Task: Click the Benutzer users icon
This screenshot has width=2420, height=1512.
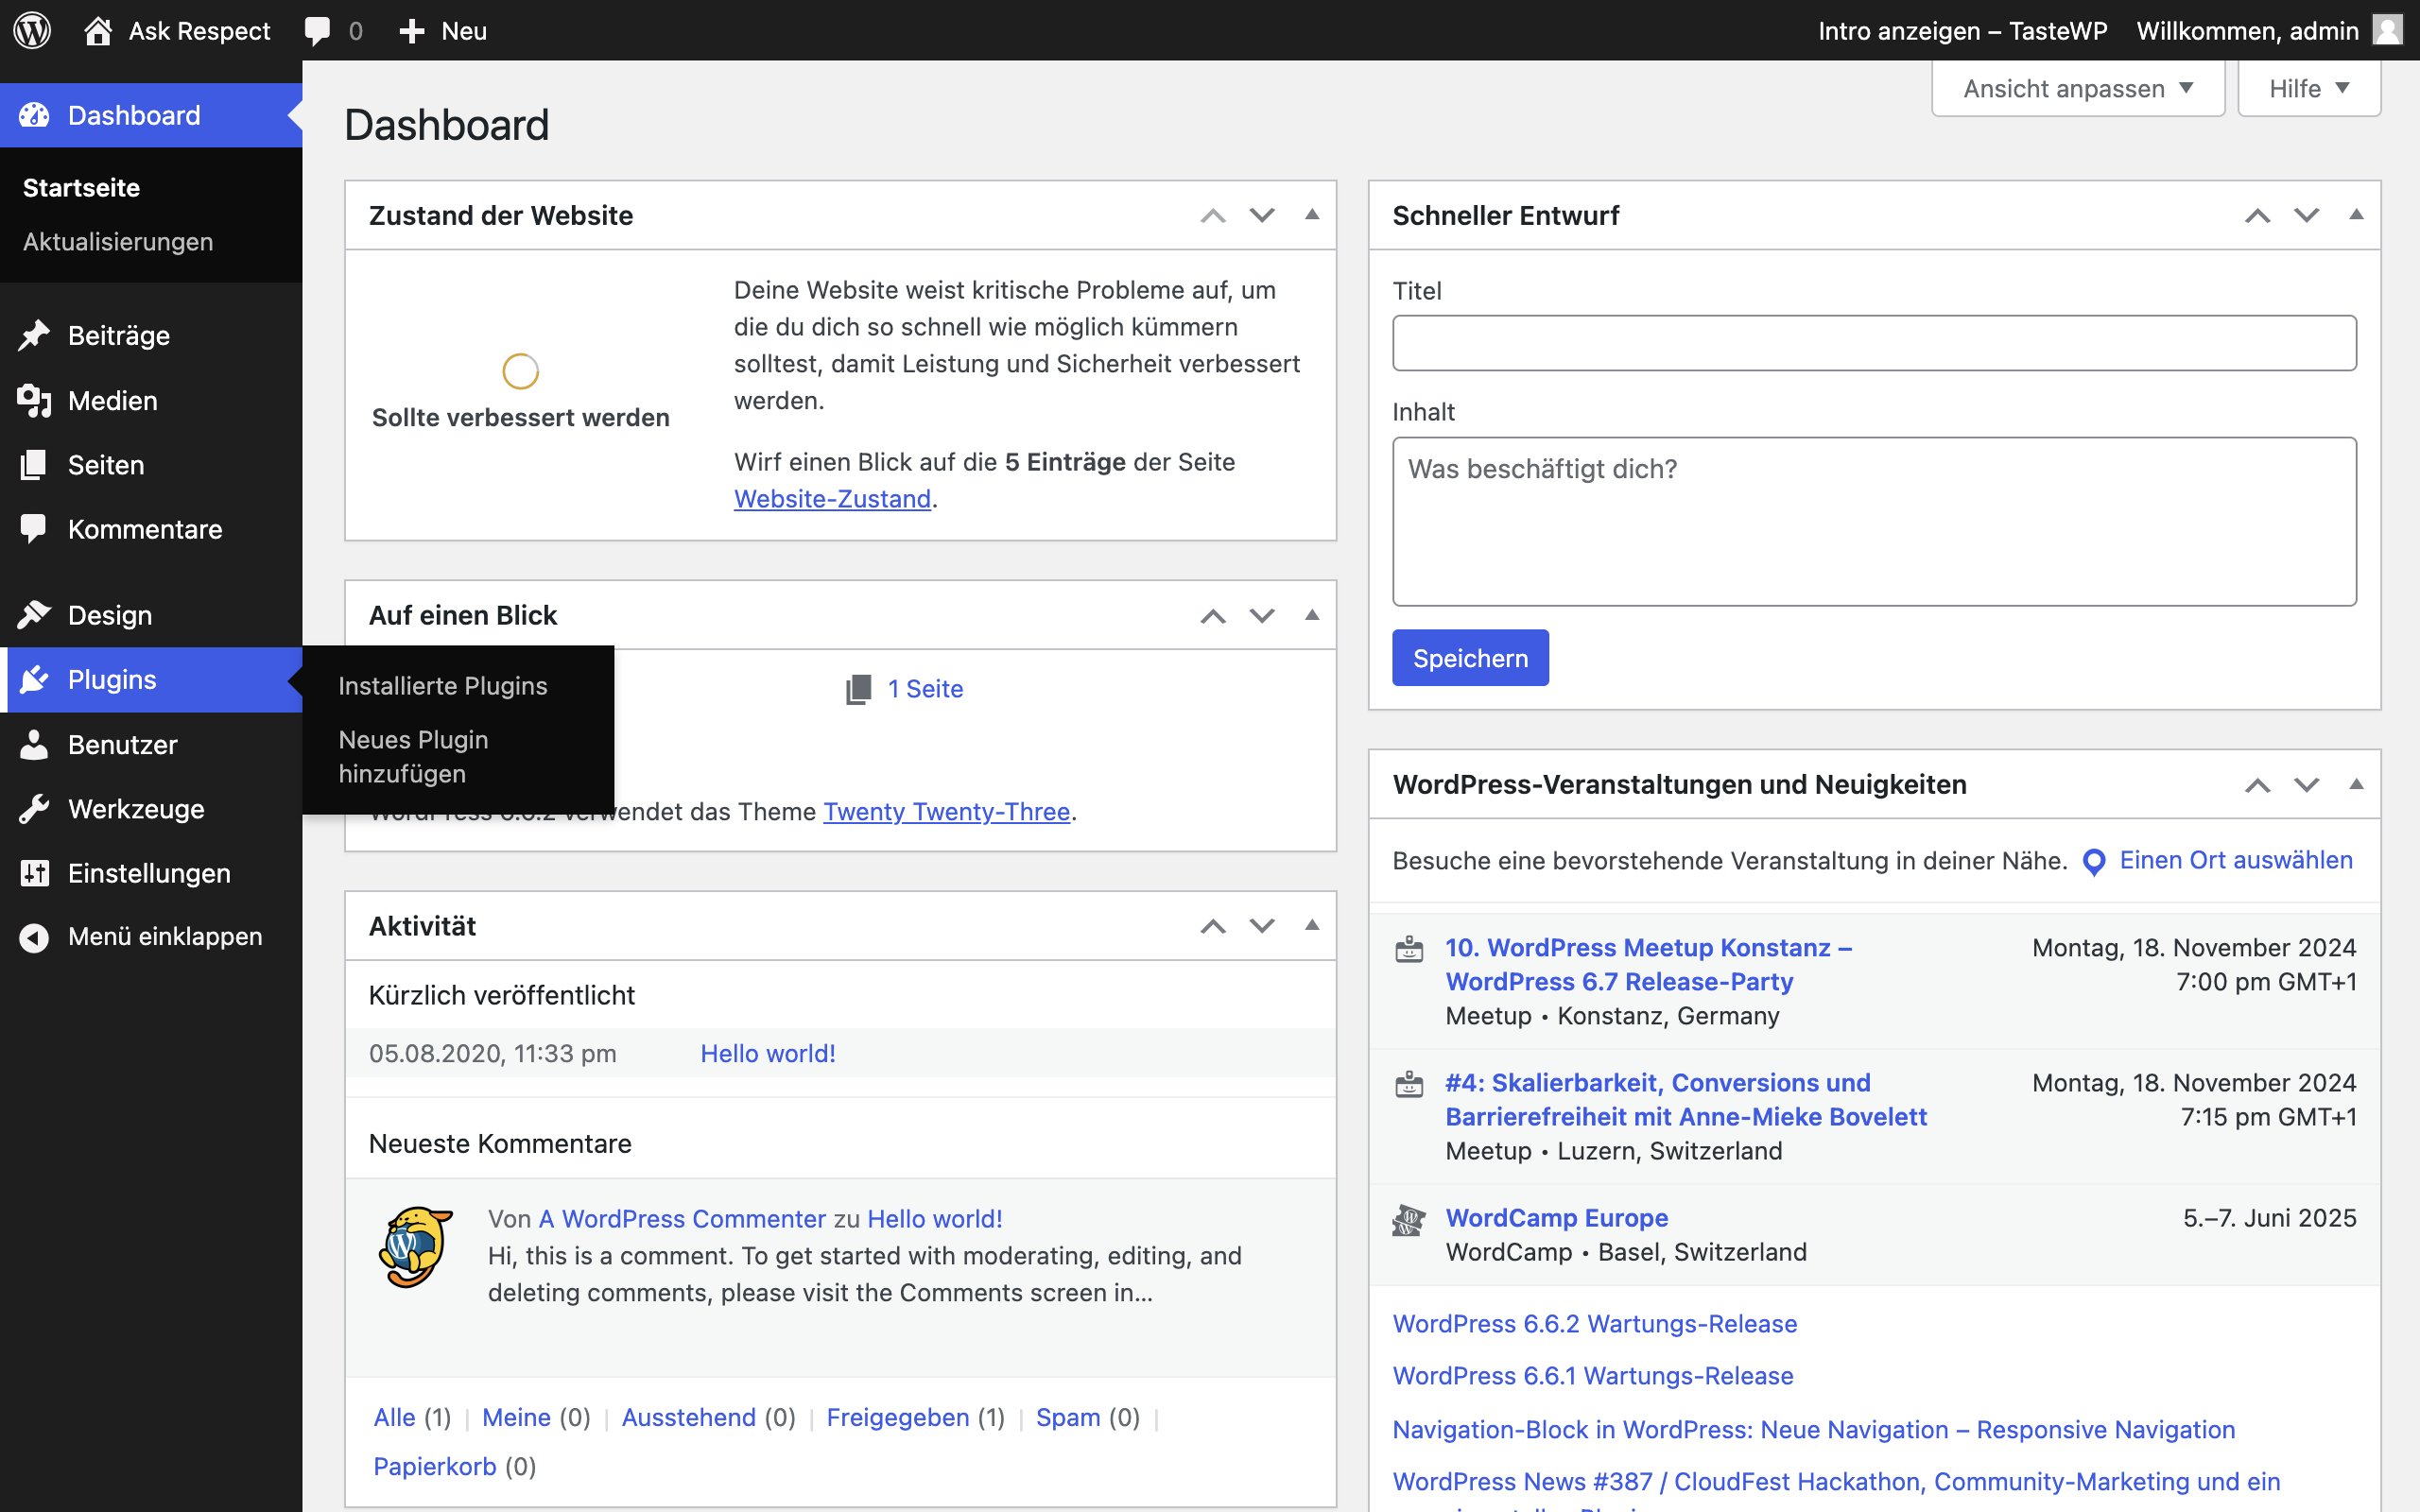Action: (x=34, y=745)
